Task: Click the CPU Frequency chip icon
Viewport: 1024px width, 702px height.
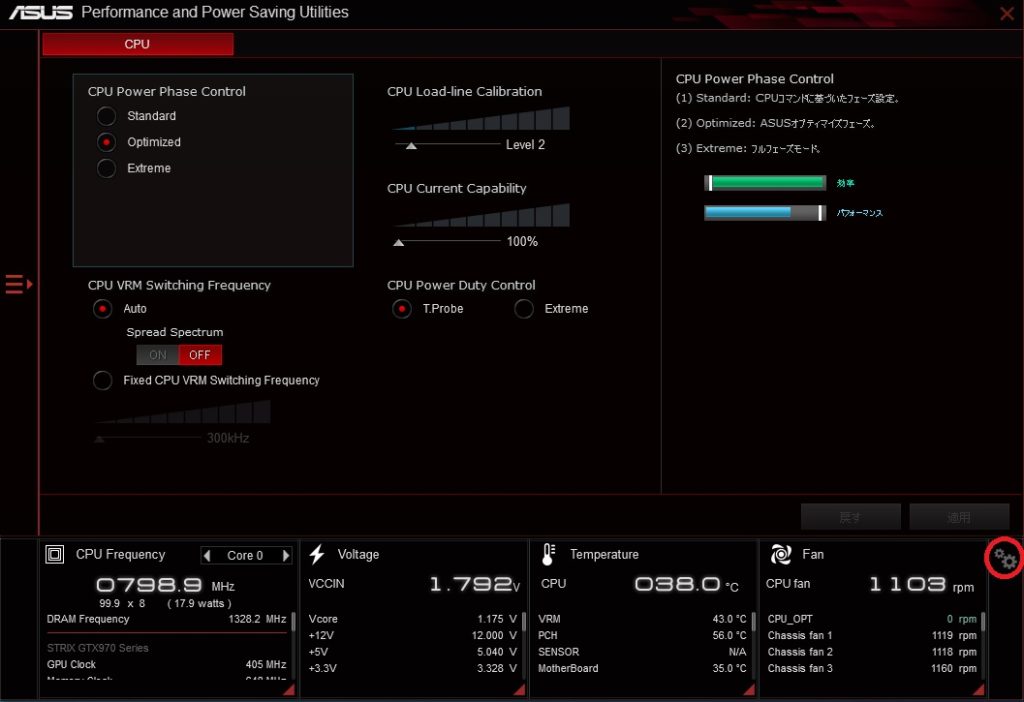Action: [x=55, y=554]
